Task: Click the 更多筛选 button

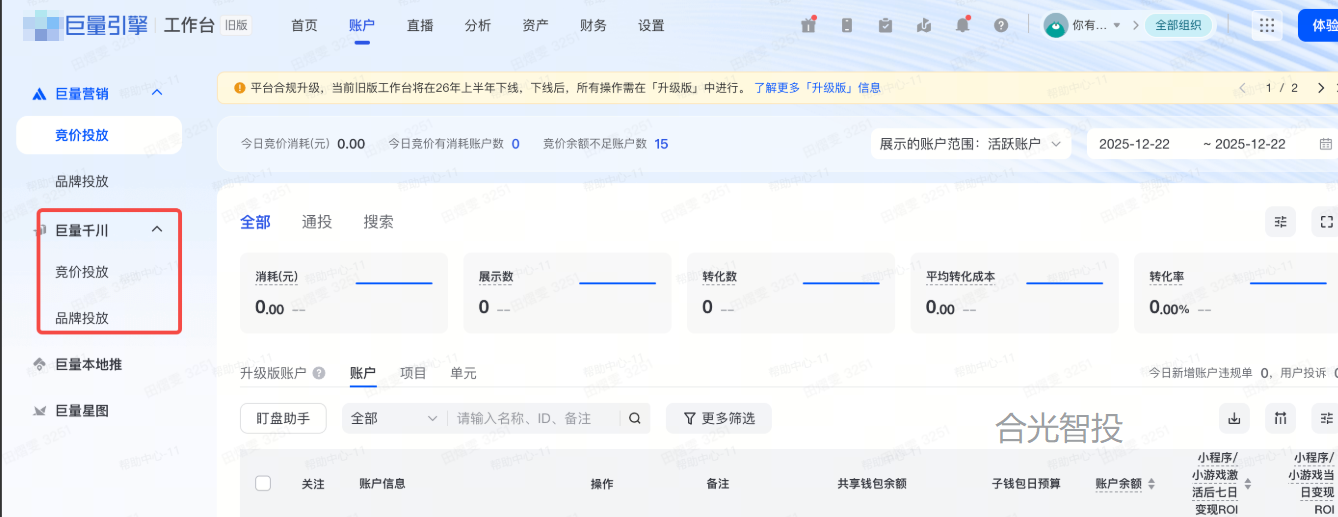Action: click(719, 418)
